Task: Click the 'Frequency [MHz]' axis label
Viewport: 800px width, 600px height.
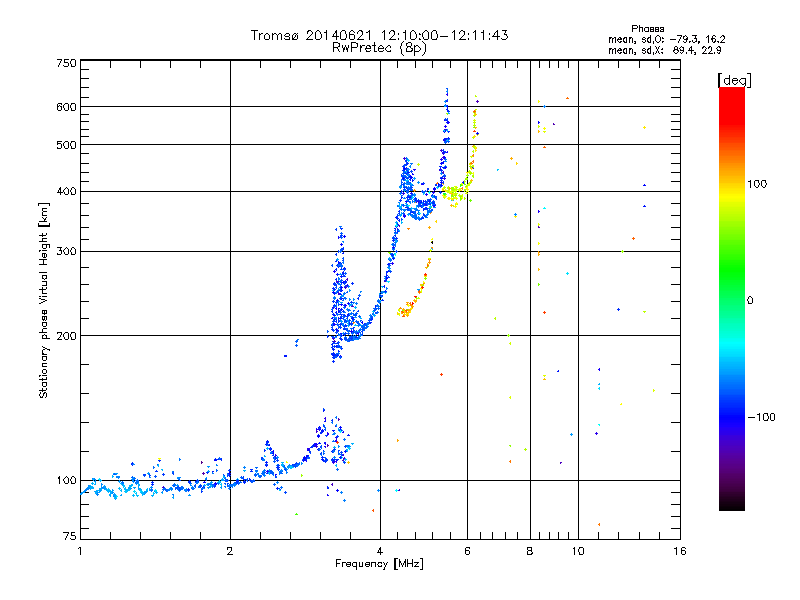Action: click(x=379, y=564)
